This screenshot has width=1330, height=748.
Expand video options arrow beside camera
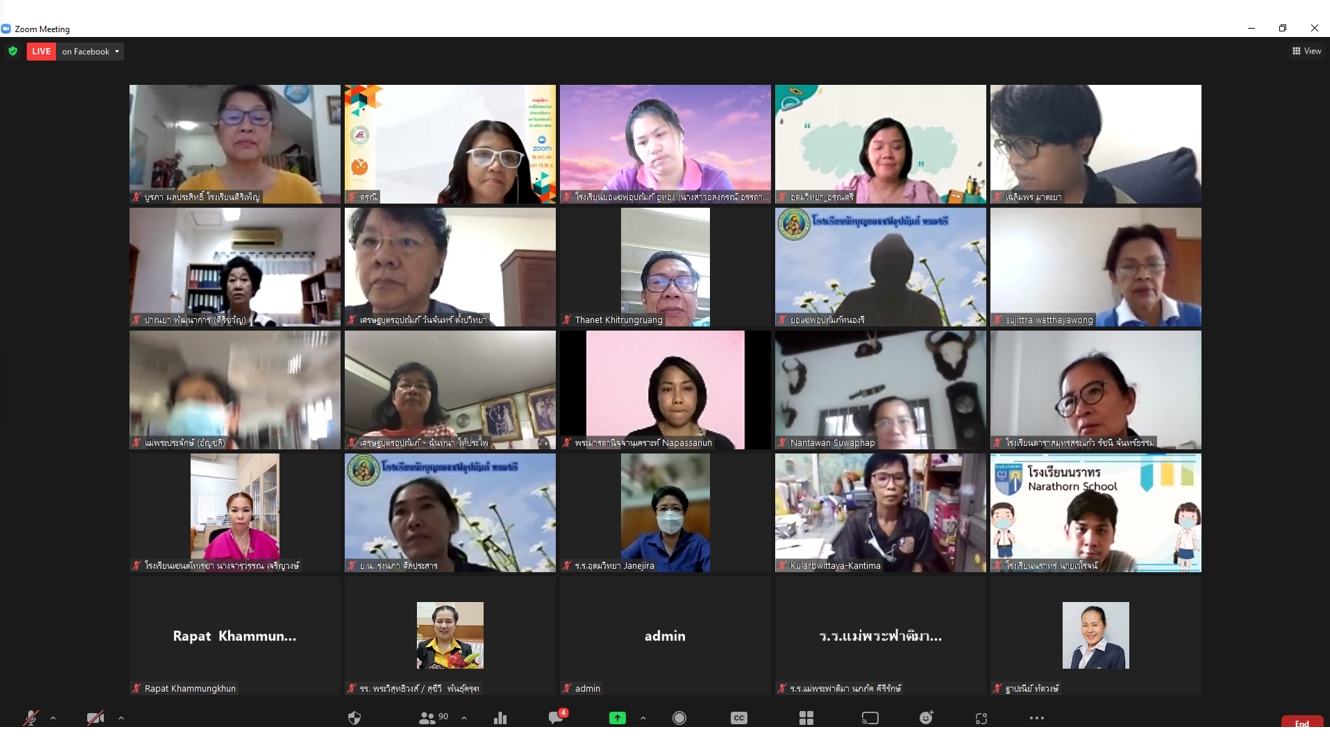[121, 718]
